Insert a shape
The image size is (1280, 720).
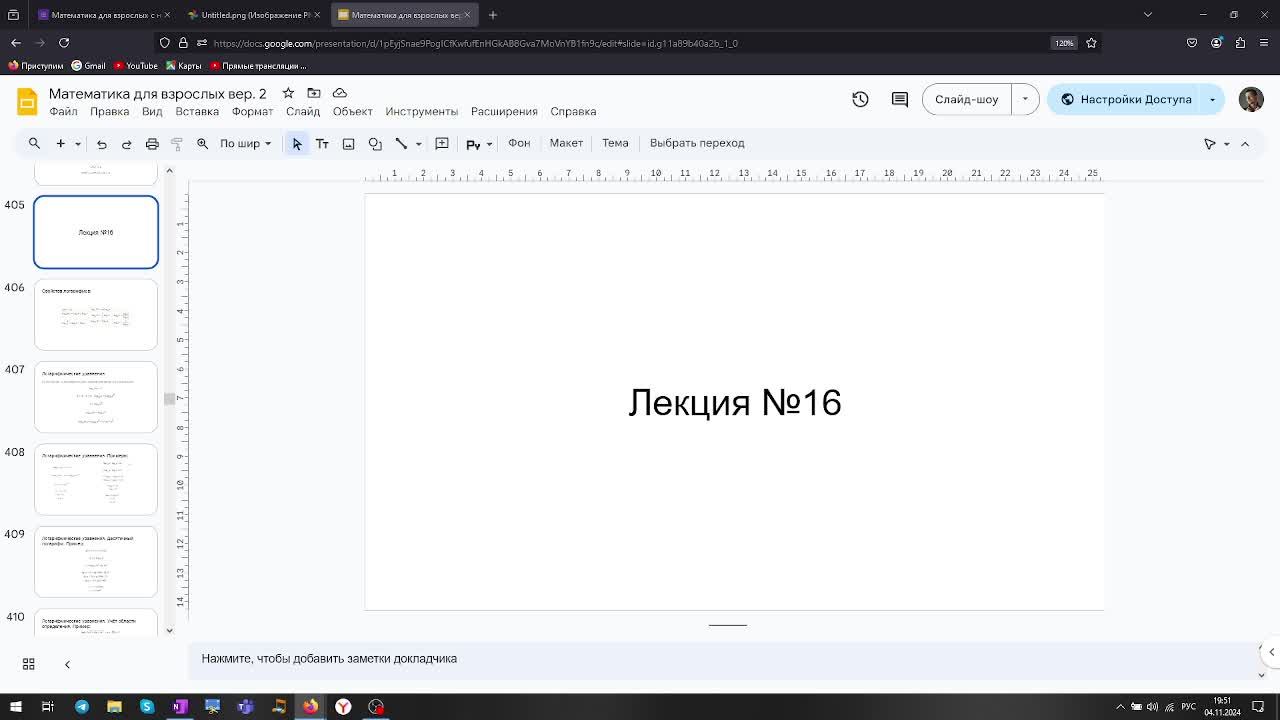[x=375, y=143]
